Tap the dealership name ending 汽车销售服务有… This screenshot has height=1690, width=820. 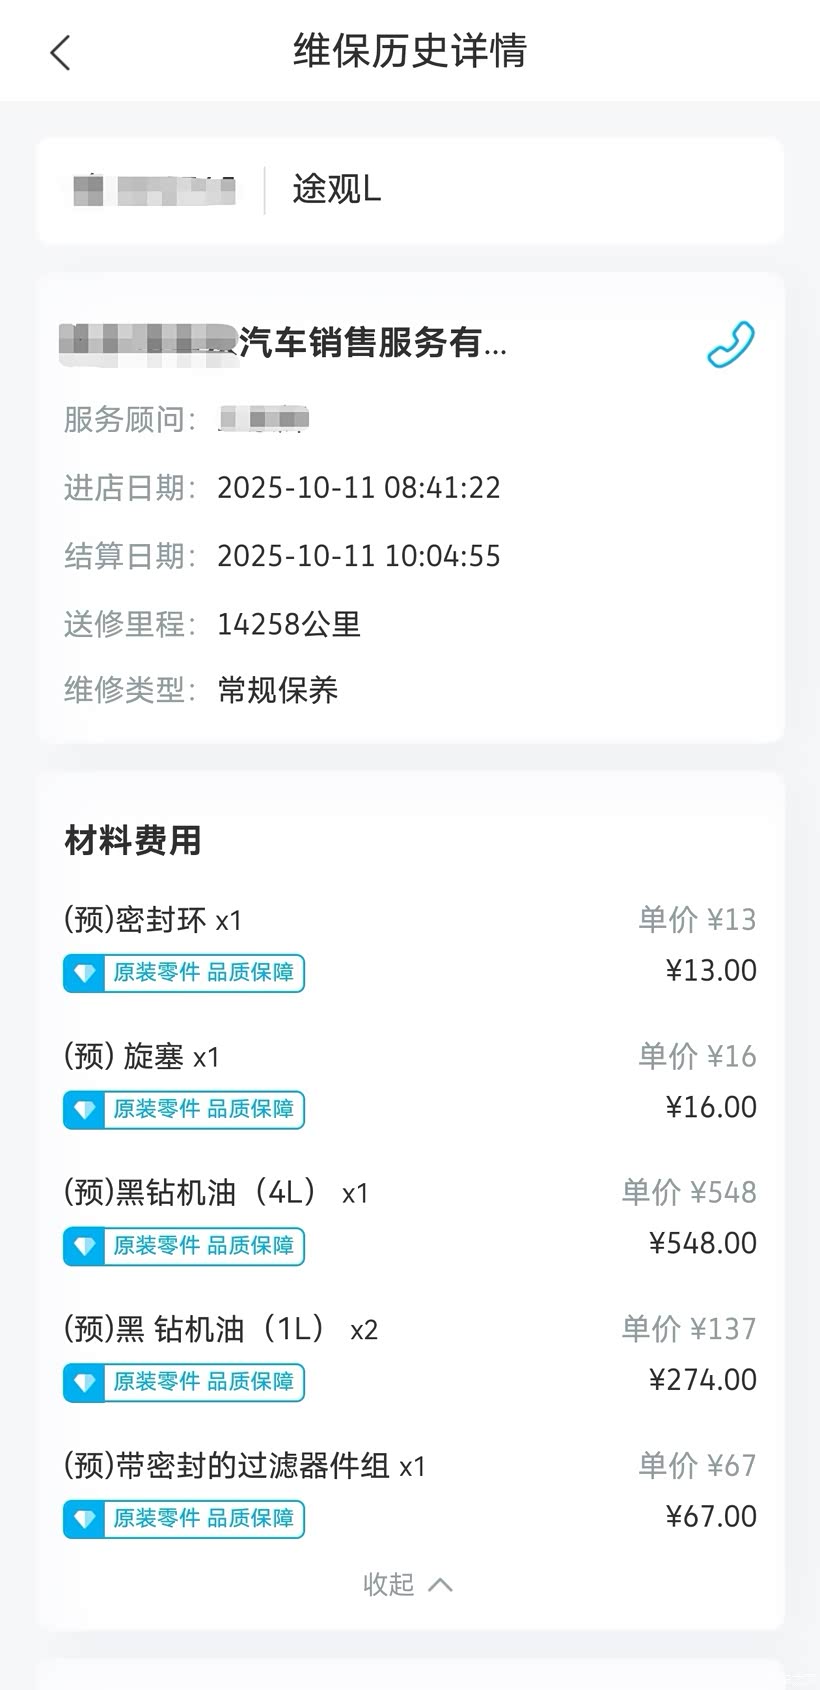372,343
